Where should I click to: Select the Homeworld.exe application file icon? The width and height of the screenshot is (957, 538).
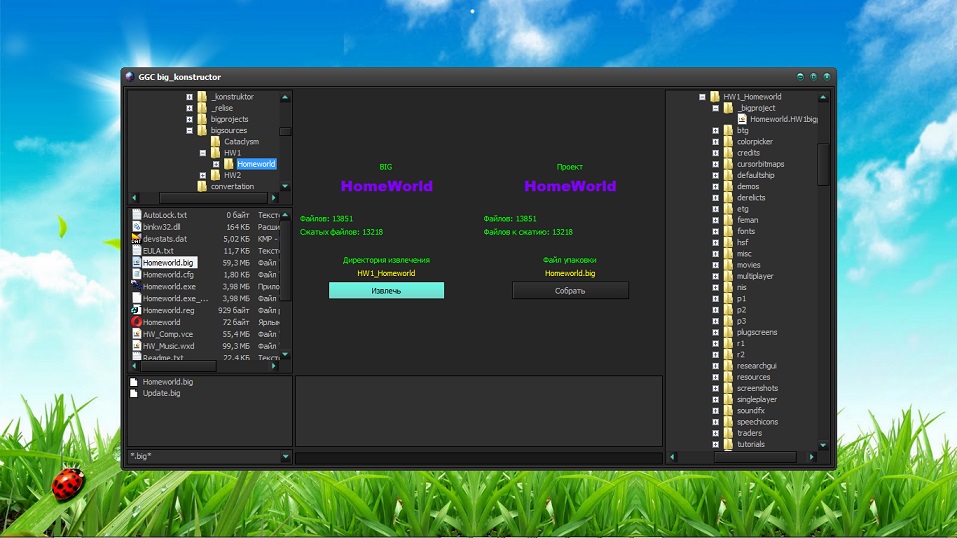coord(136,286)
